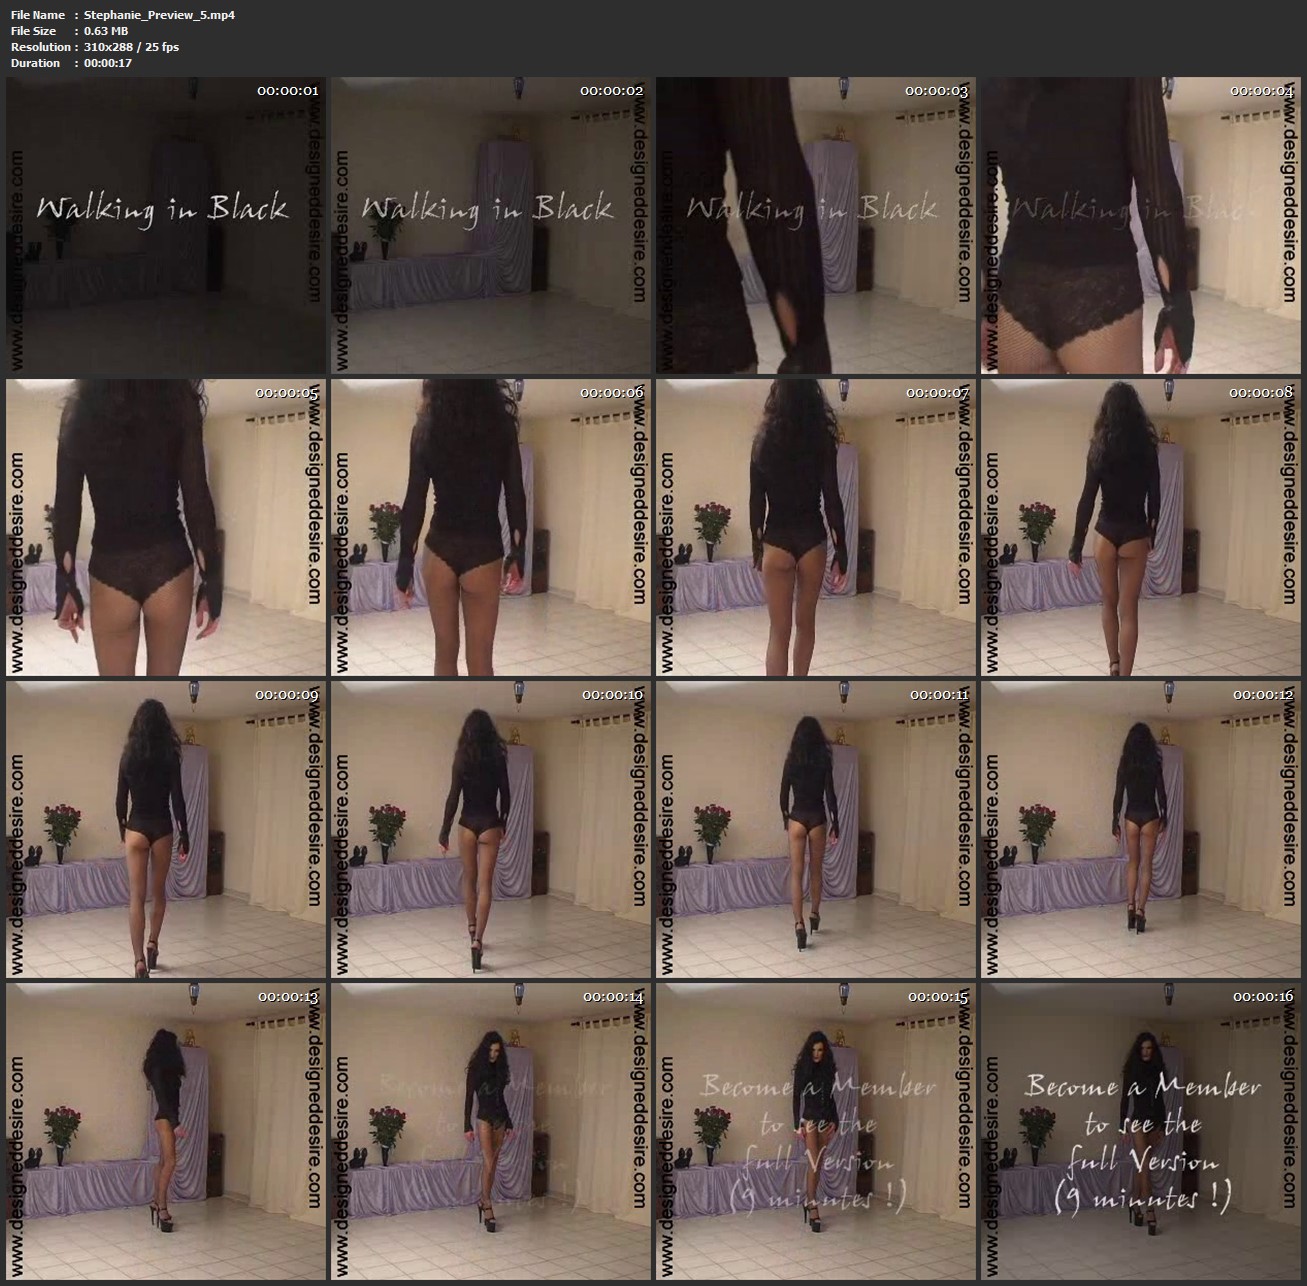The width and height of the screenshot is (1307, 1286).
Task: Select the thumbnail timestamped 00:00:05
Action: pos(166,527)
